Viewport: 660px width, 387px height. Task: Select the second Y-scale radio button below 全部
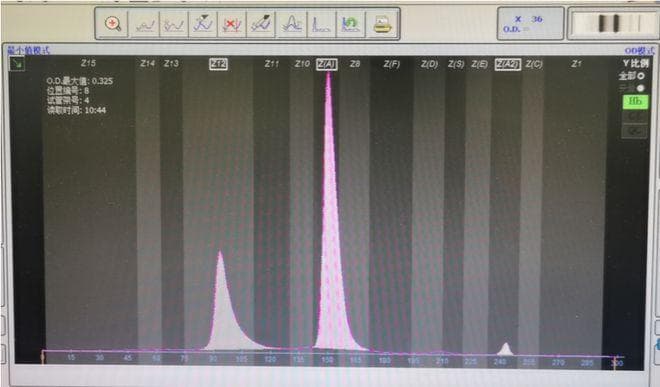(x=641, y=88)
